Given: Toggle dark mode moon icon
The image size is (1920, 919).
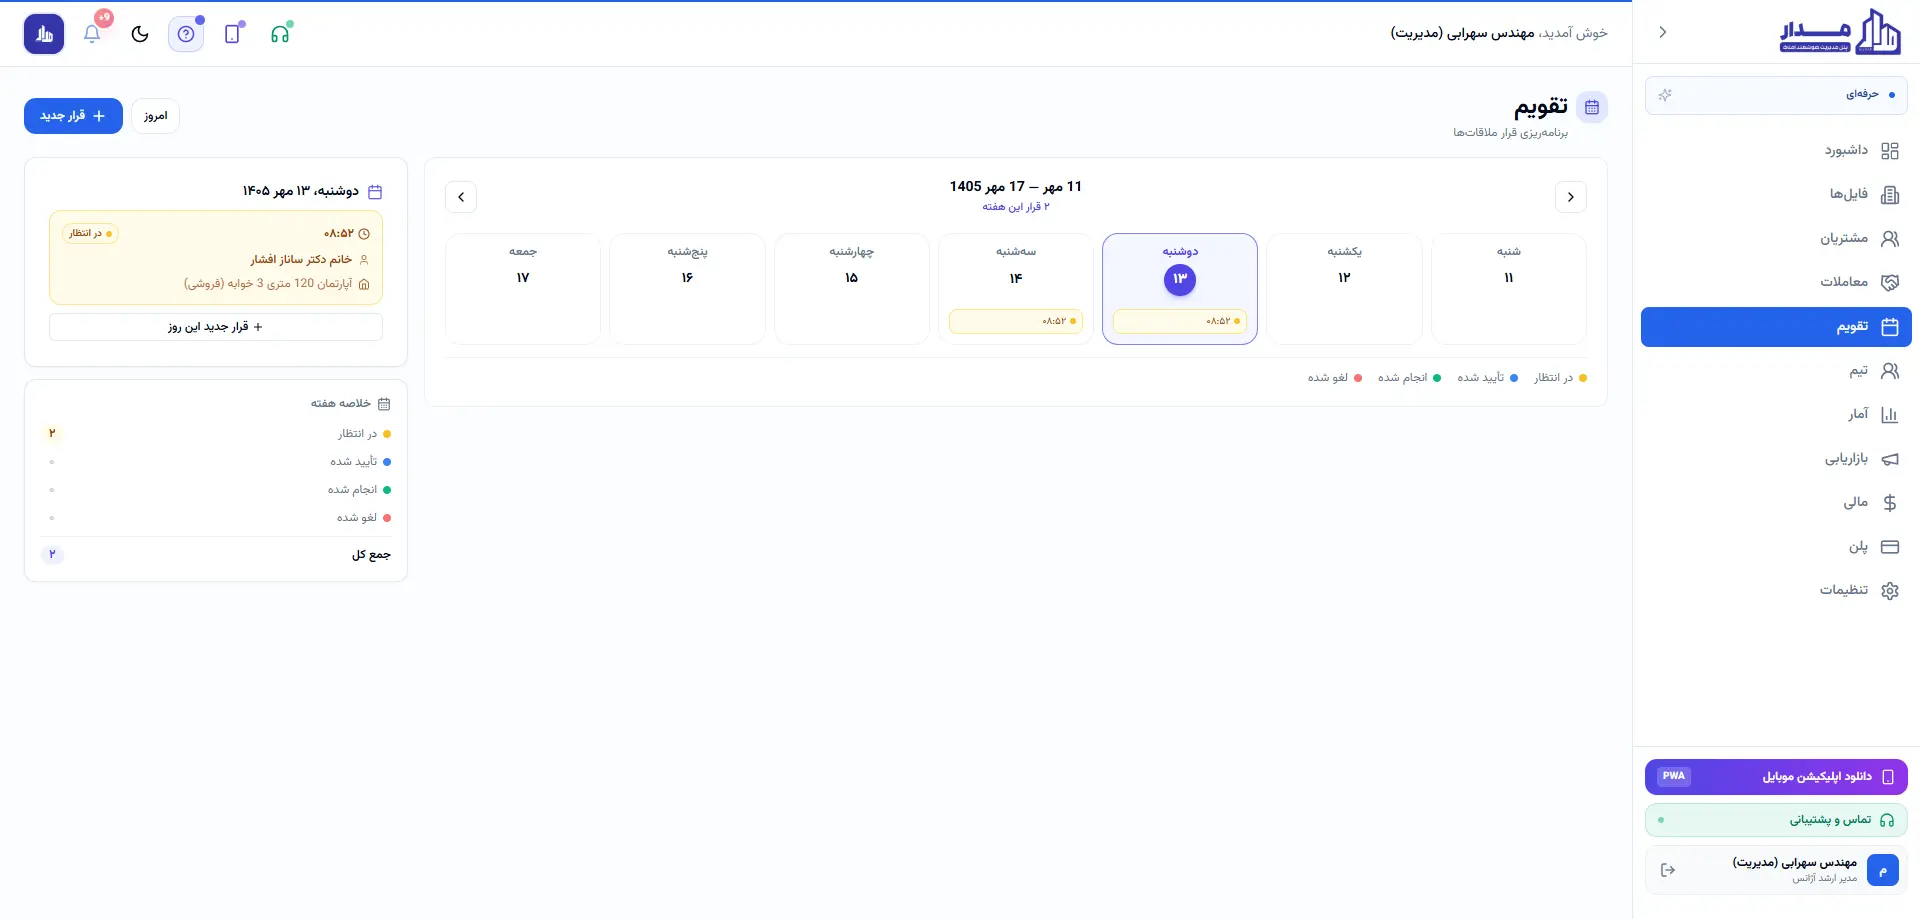Looking at the screenshot, I should tap(140, 34).
